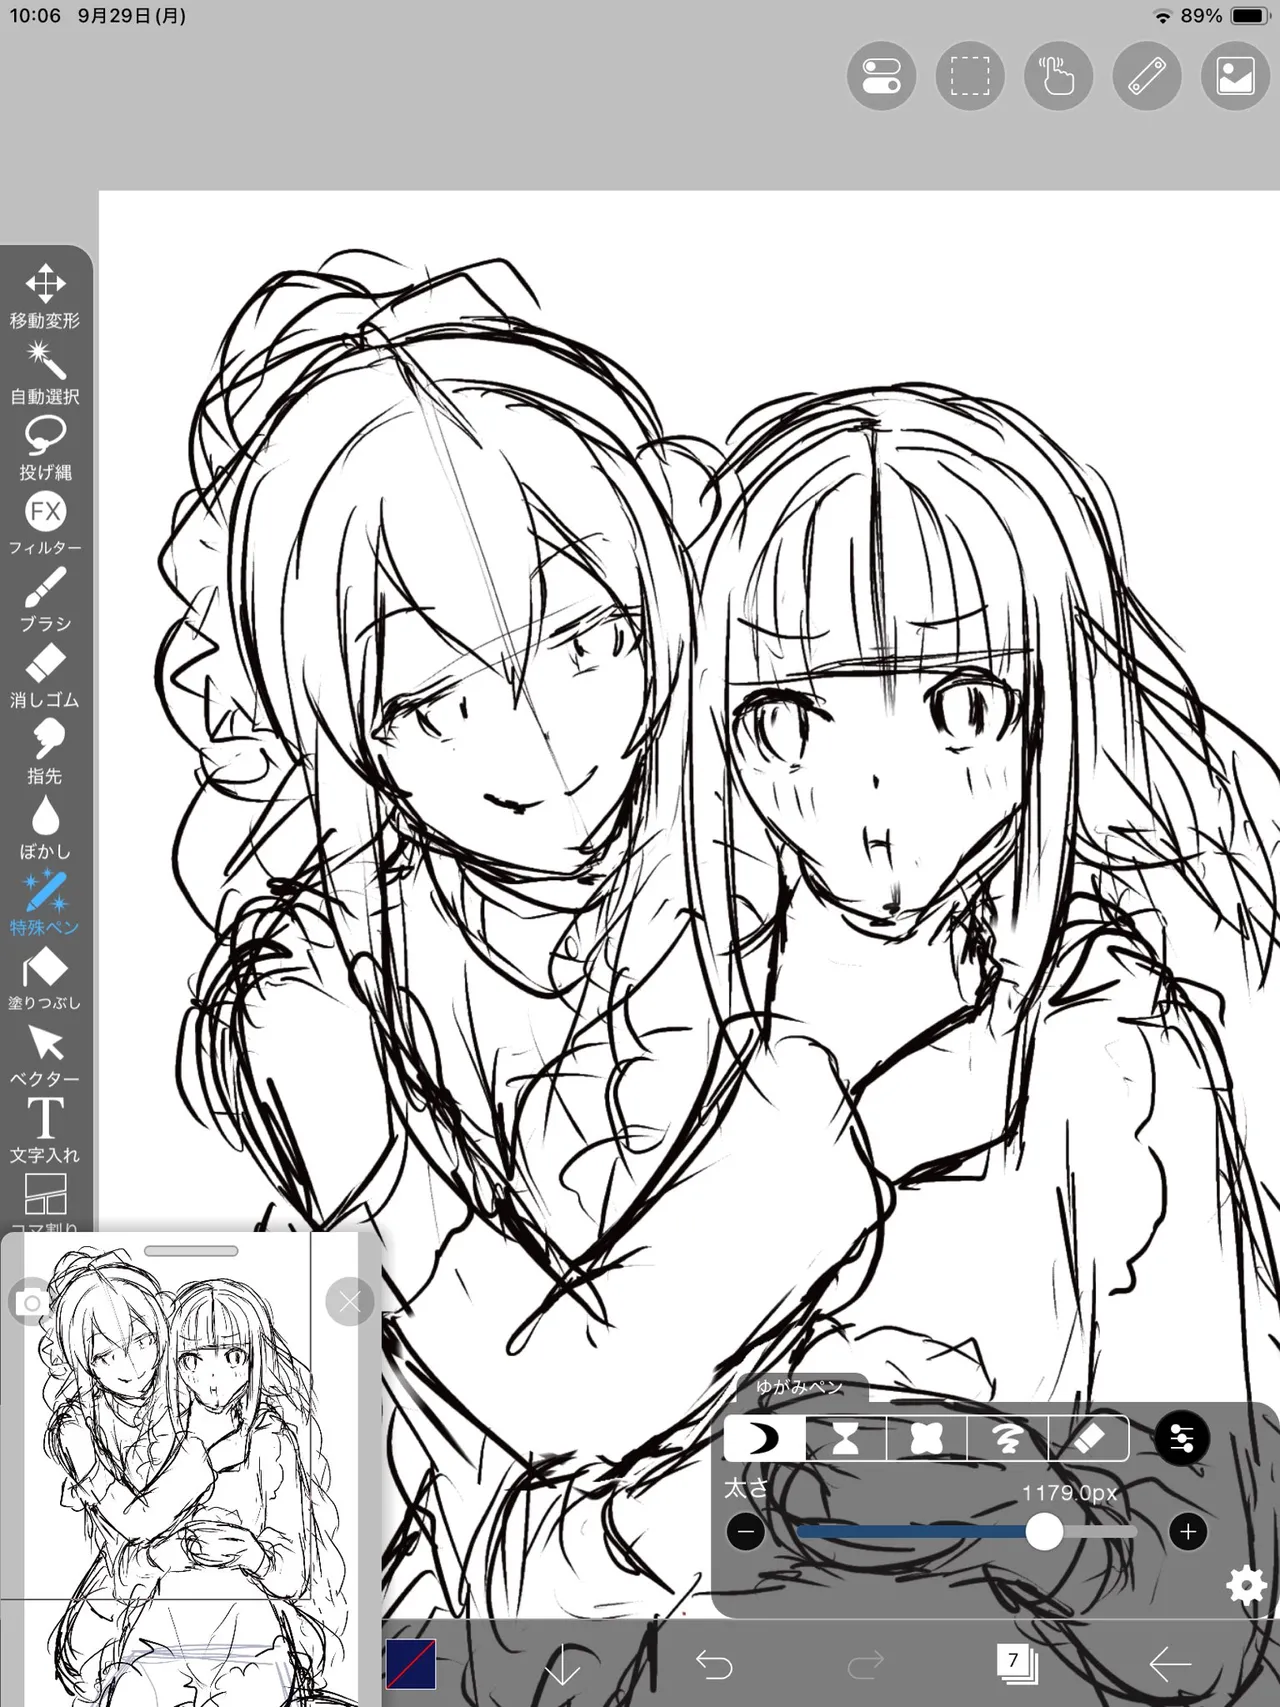Open the FX フィルター filter tool
This screenshot has width=1280, height=1707.
[x=45, y=524]
